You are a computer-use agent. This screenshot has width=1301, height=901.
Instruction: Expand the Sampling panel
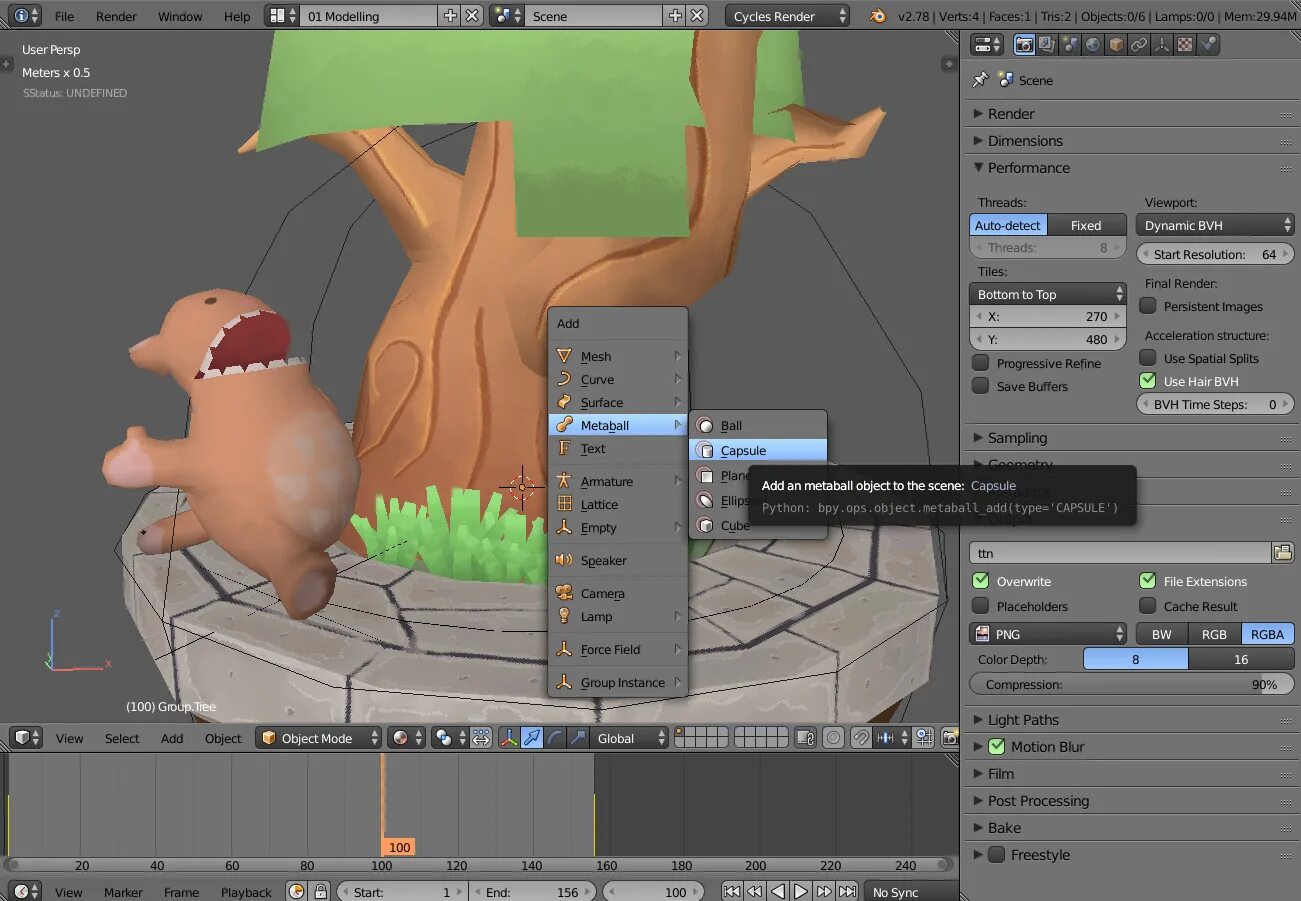coord(1130,438)
